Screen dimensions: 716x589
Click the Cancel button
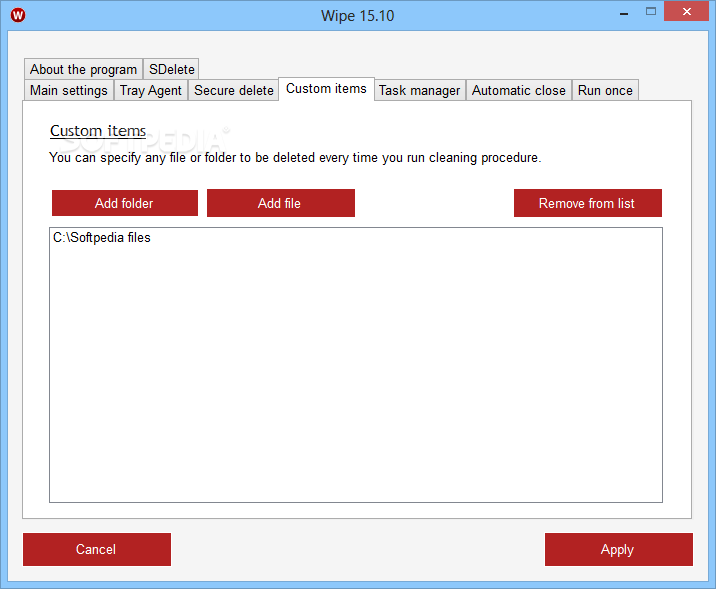click(97, 549)
